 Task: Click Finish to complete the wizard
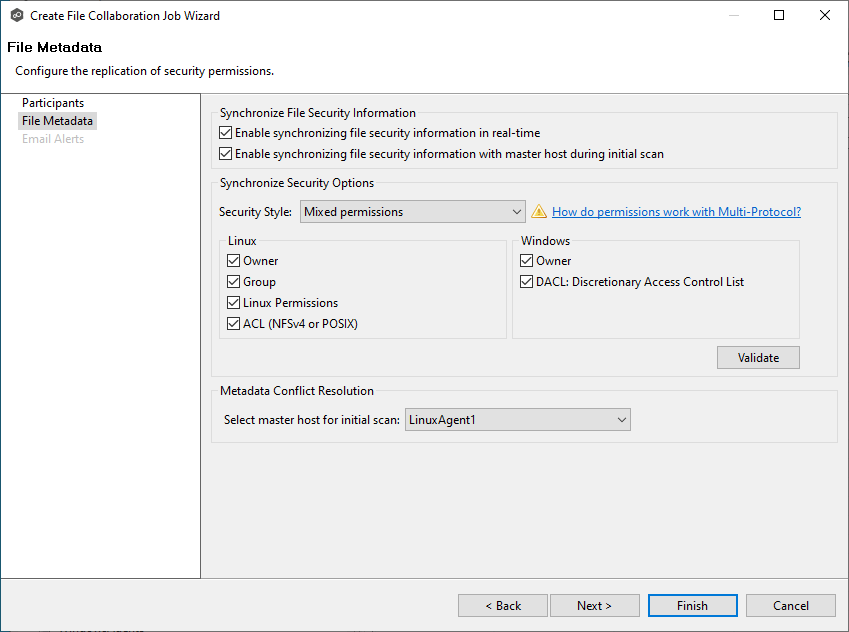(692, 606)
